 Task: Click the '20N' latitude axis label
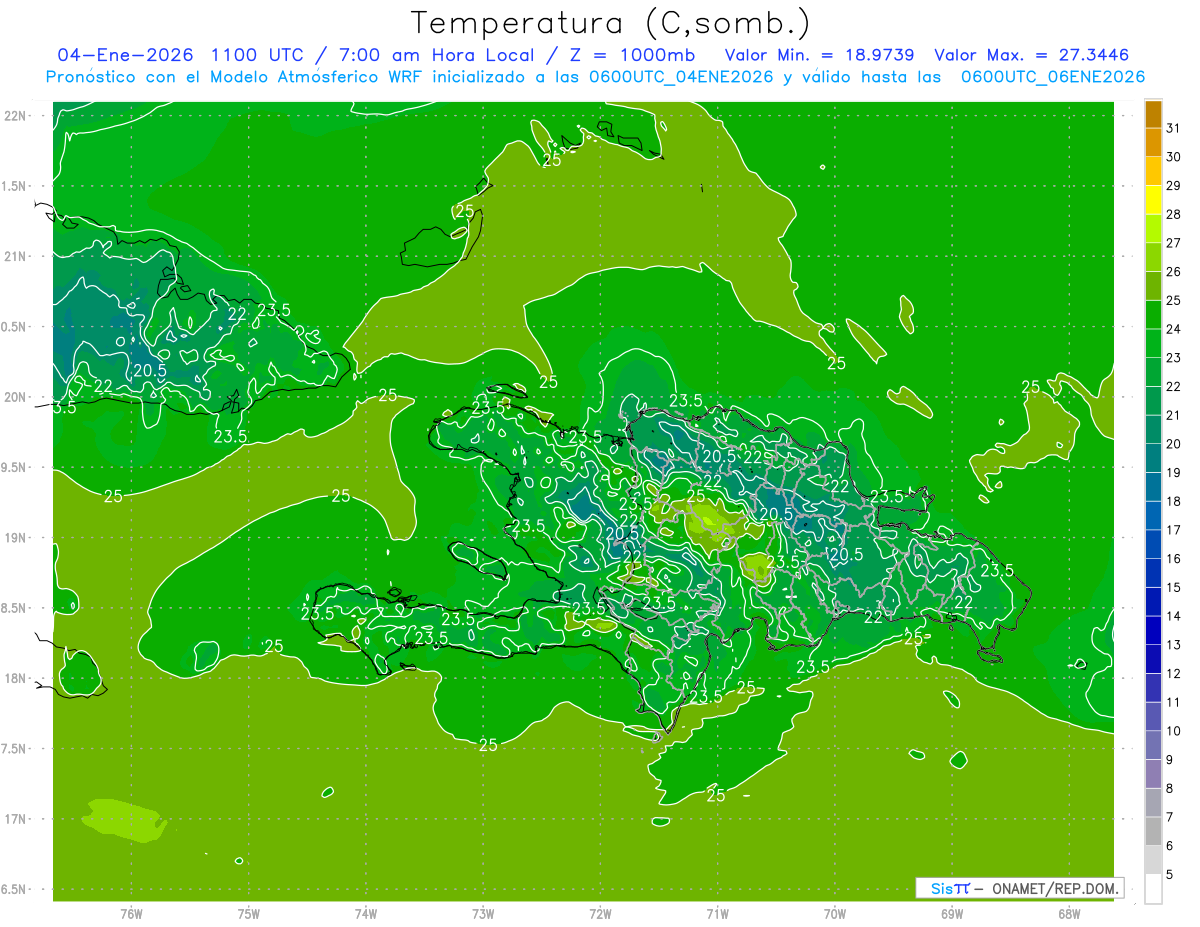click(15, 397)
